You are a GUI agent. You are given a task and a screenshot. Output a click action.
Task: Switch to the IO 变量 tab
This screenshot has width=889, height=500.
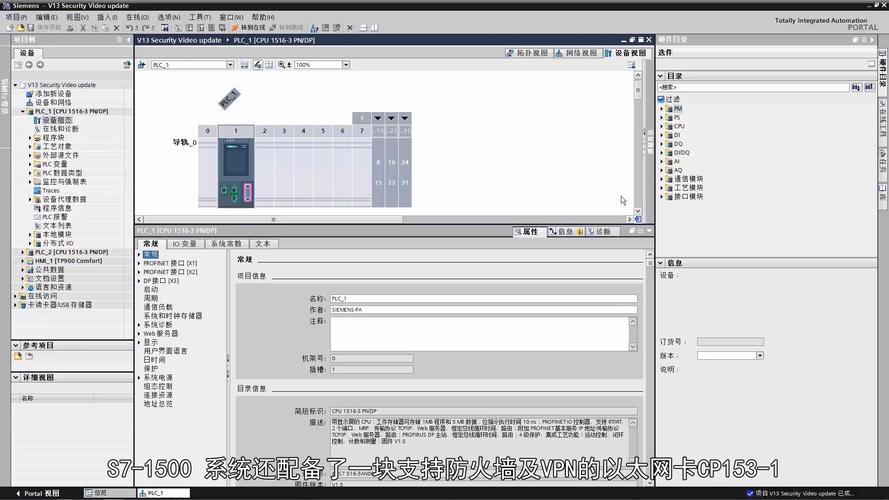pyautogui.click(x=184, y=244)
